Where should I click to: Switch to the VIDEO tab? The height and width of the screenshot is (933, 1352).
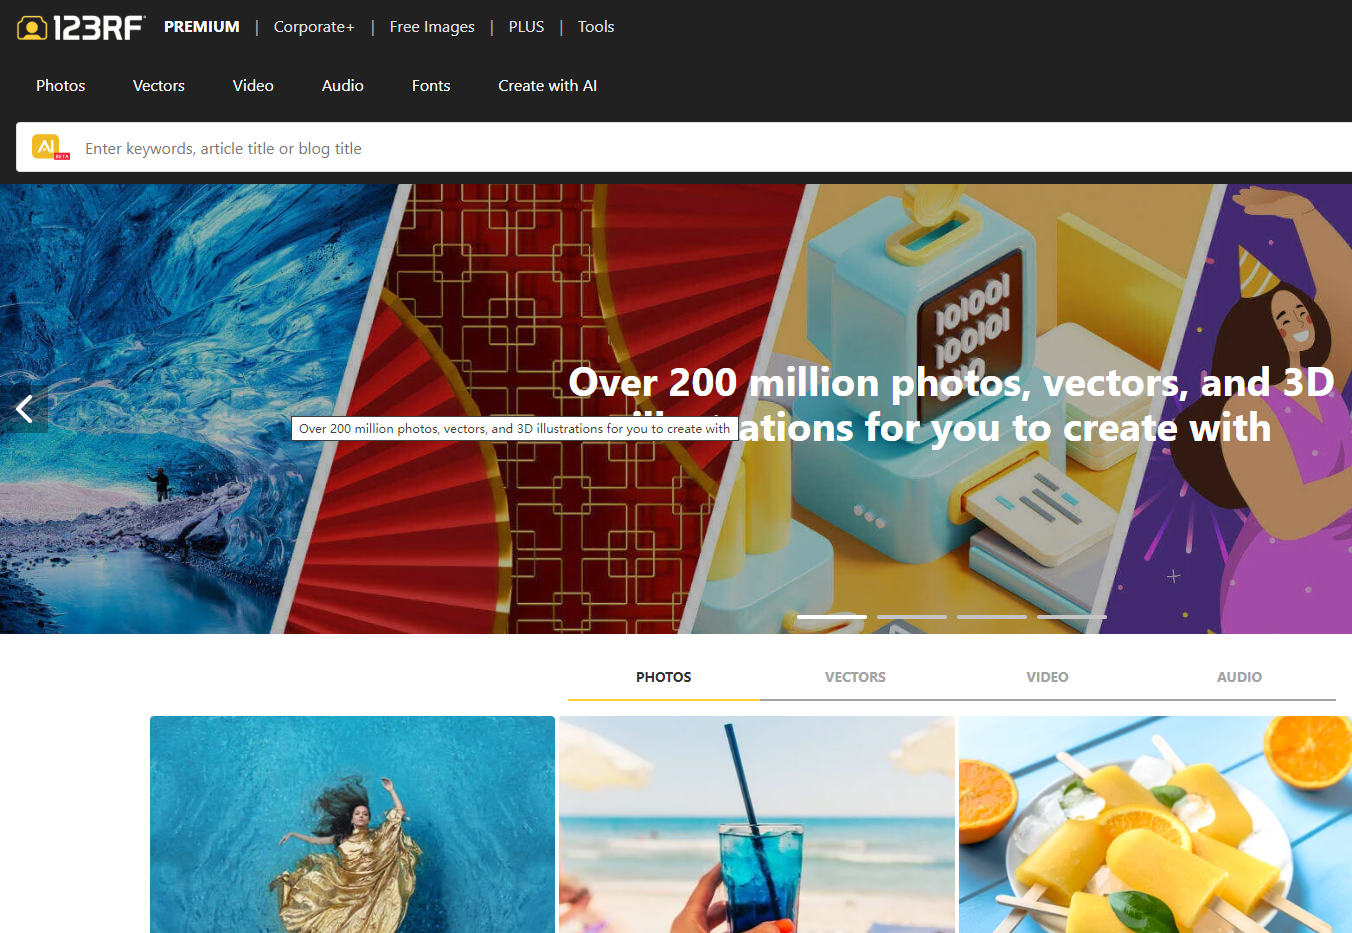pos(1047,677)
